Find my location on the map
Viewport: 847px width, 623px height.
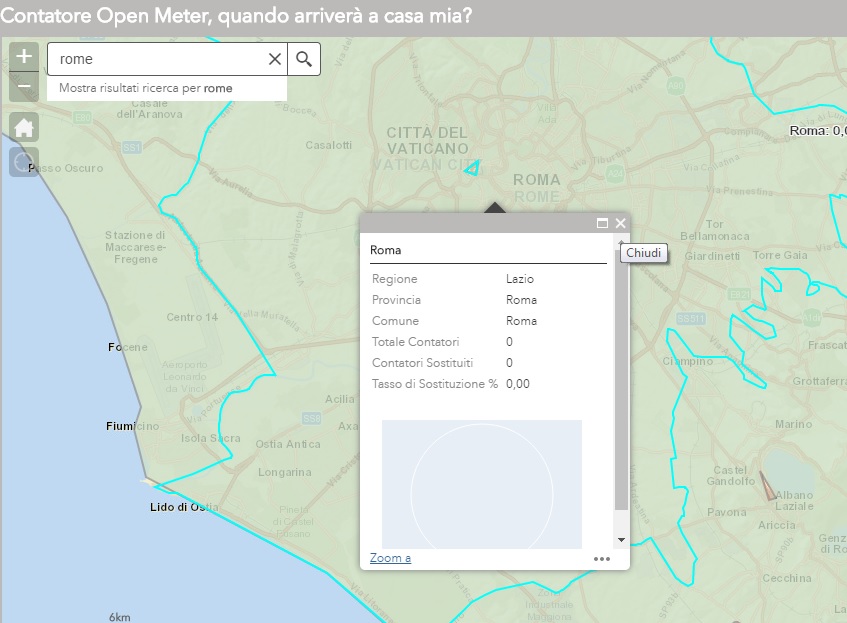pos(25,162)
